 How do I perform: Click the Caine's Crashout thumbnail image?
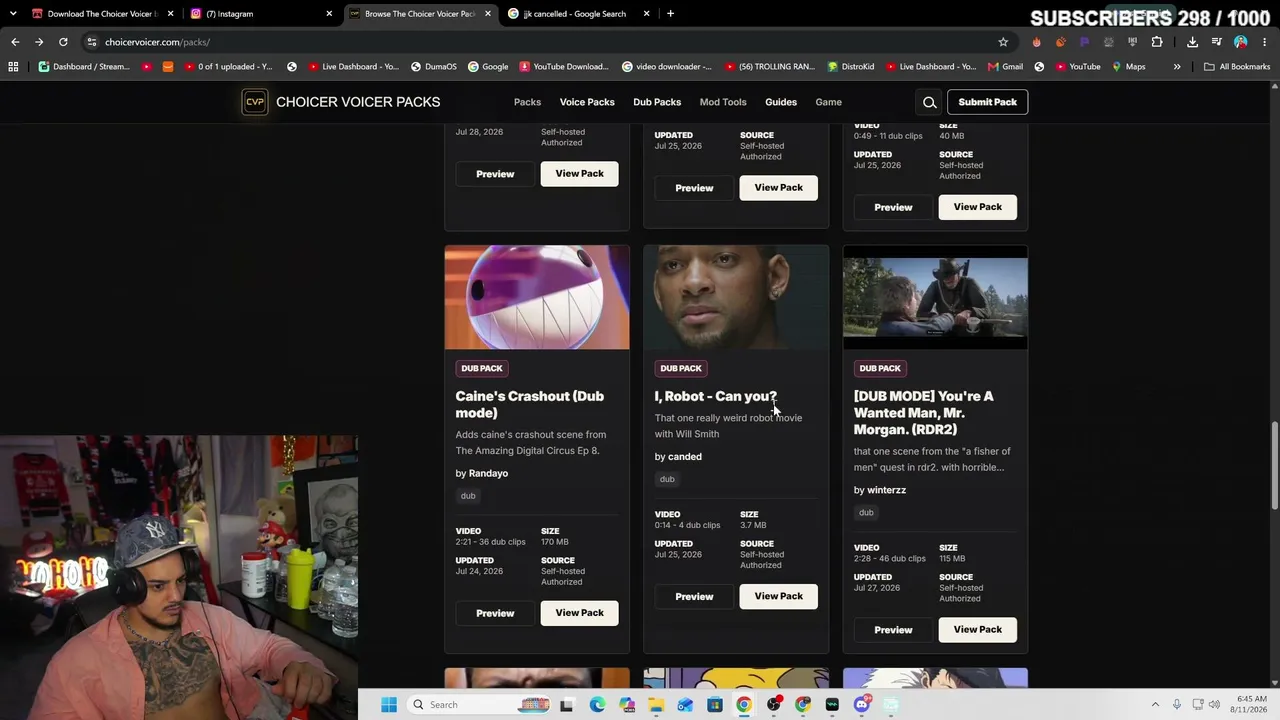tap(537, 298)
